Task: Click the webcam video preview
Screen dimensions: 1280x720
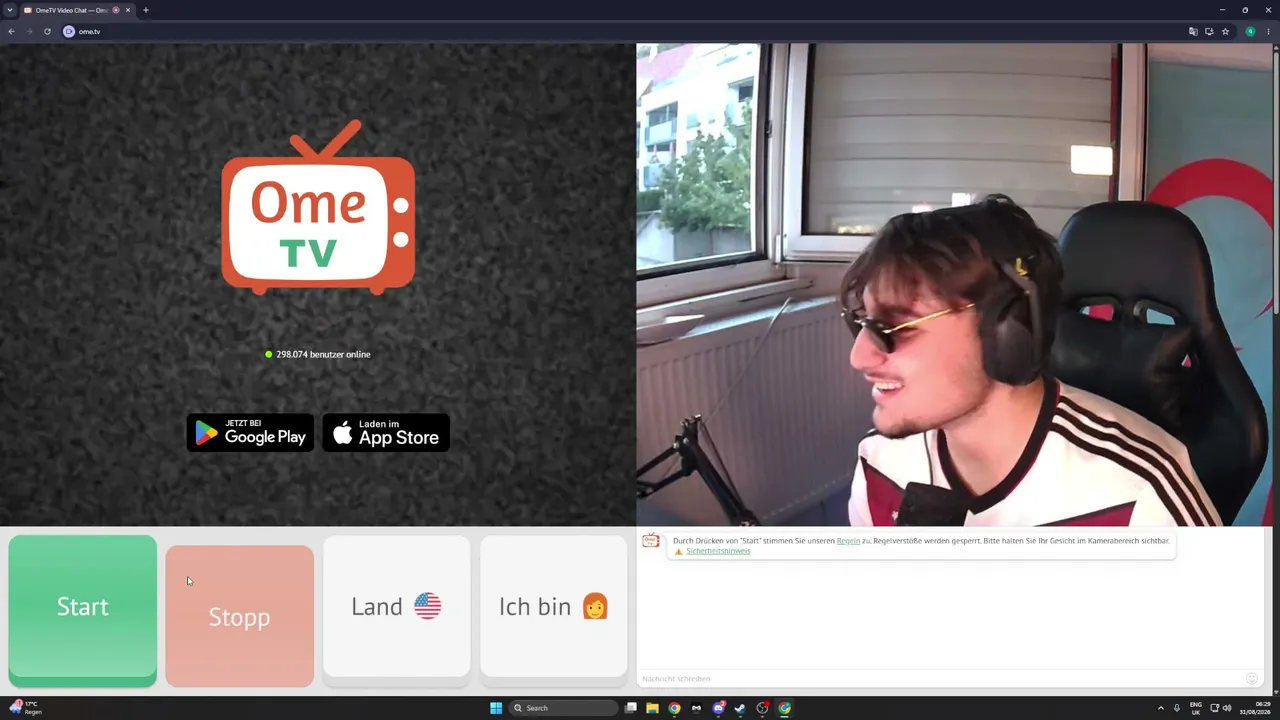Action: tap(954, 285)
